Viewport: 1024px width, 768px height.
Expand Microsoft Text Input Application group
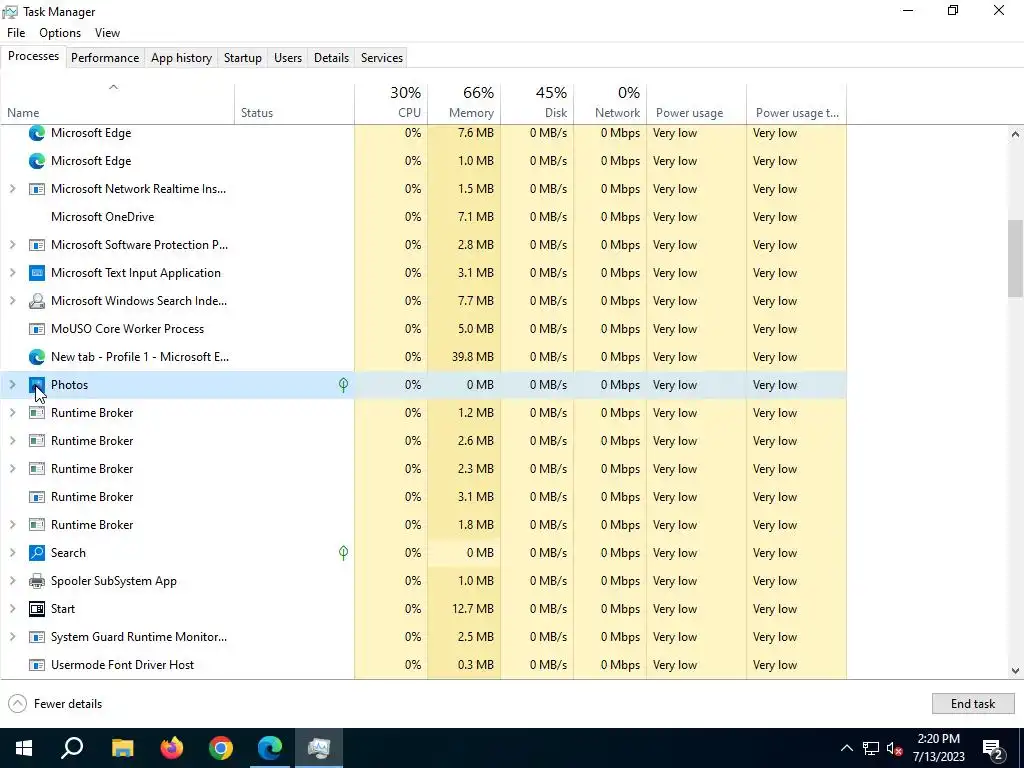(12, 272)
